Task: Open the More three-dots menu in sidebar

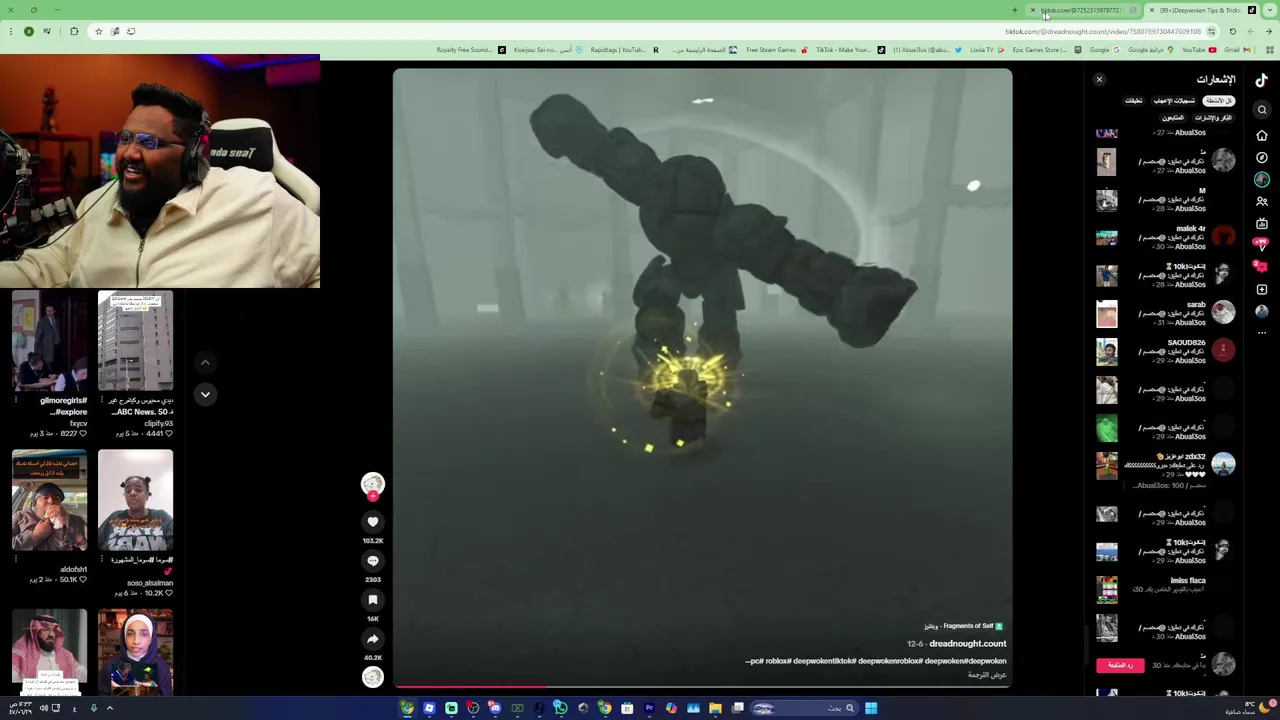Action: pos(1262,332)
